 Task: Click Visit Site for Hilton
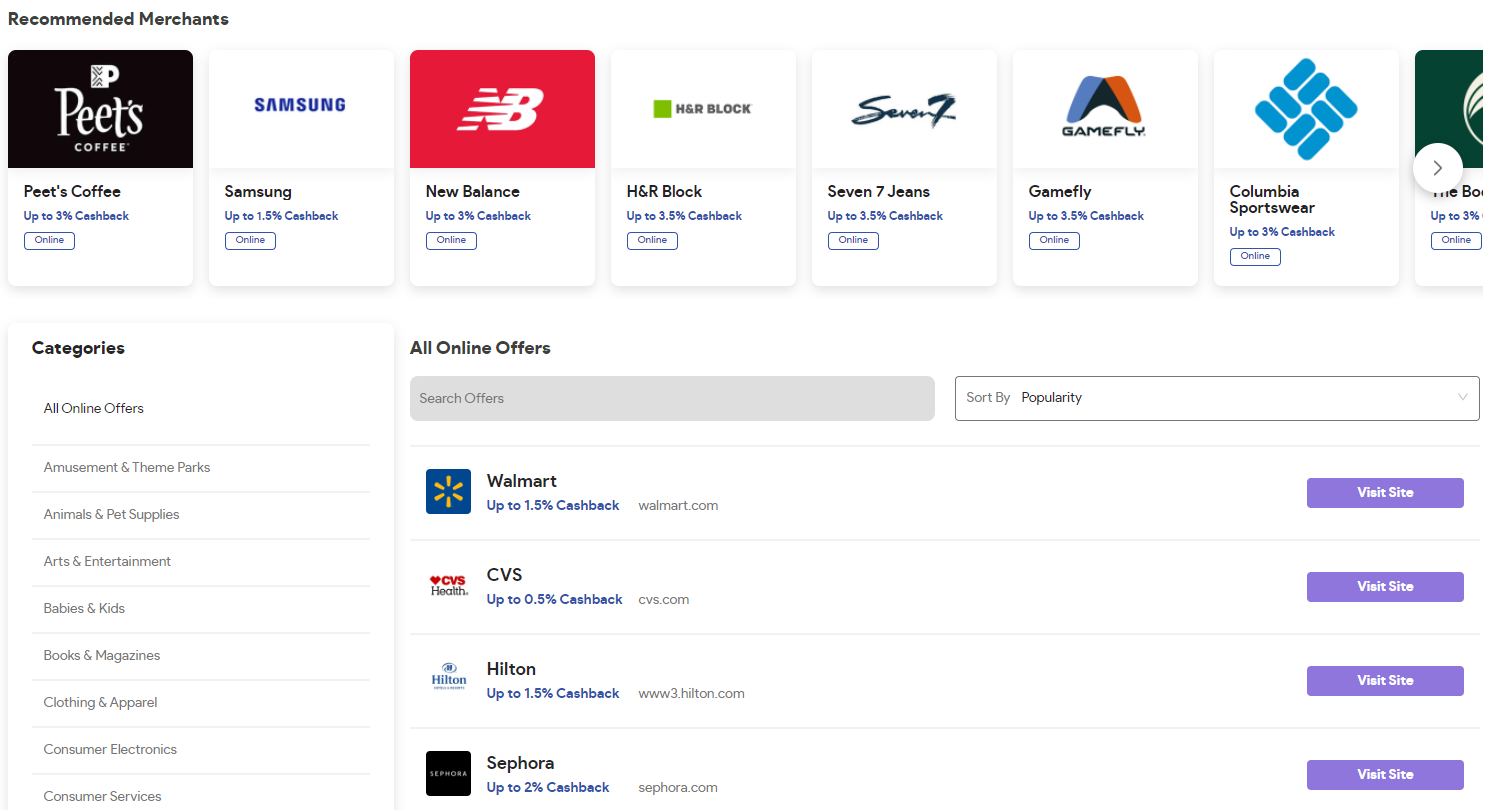point(1385,680)
